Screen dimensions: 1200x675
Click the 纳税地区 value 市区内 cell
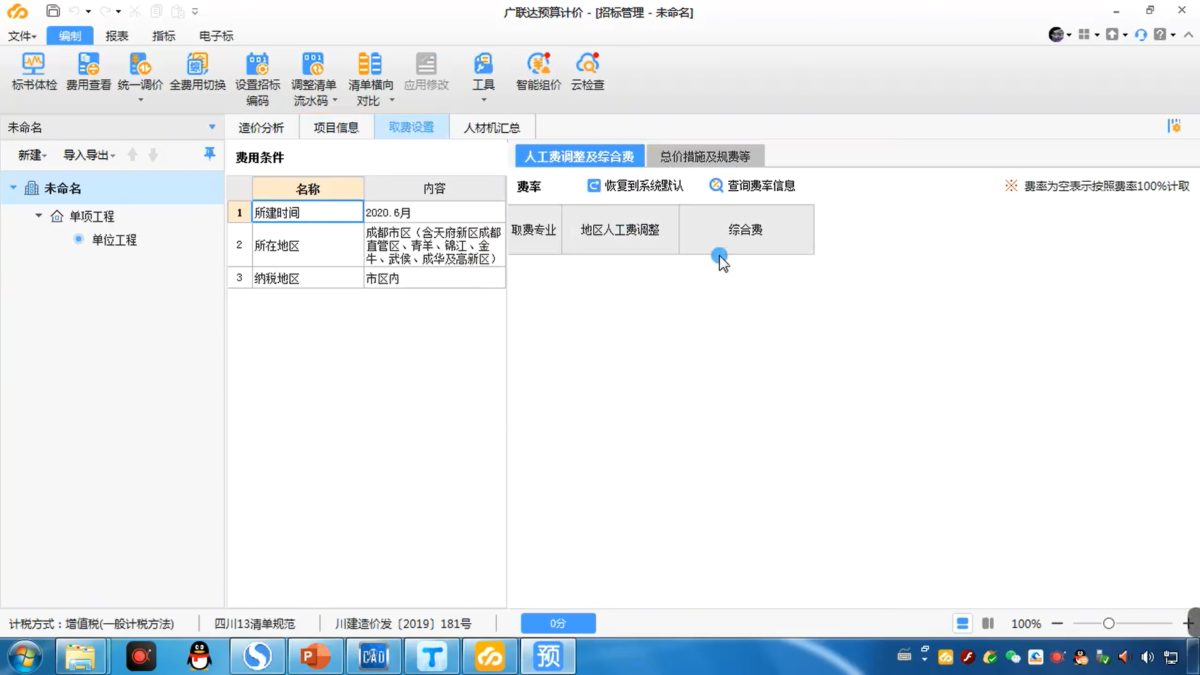(x=434, y=278)
